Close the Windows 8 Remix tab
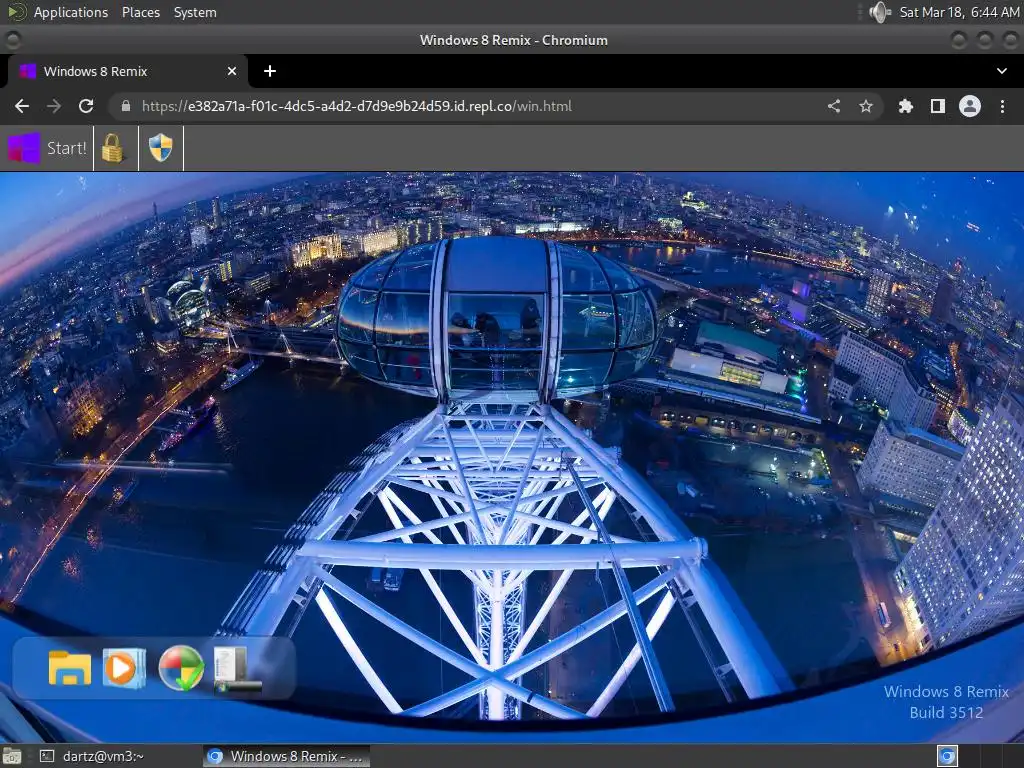This screenshot has height=768, width=1024. [232, 71]
